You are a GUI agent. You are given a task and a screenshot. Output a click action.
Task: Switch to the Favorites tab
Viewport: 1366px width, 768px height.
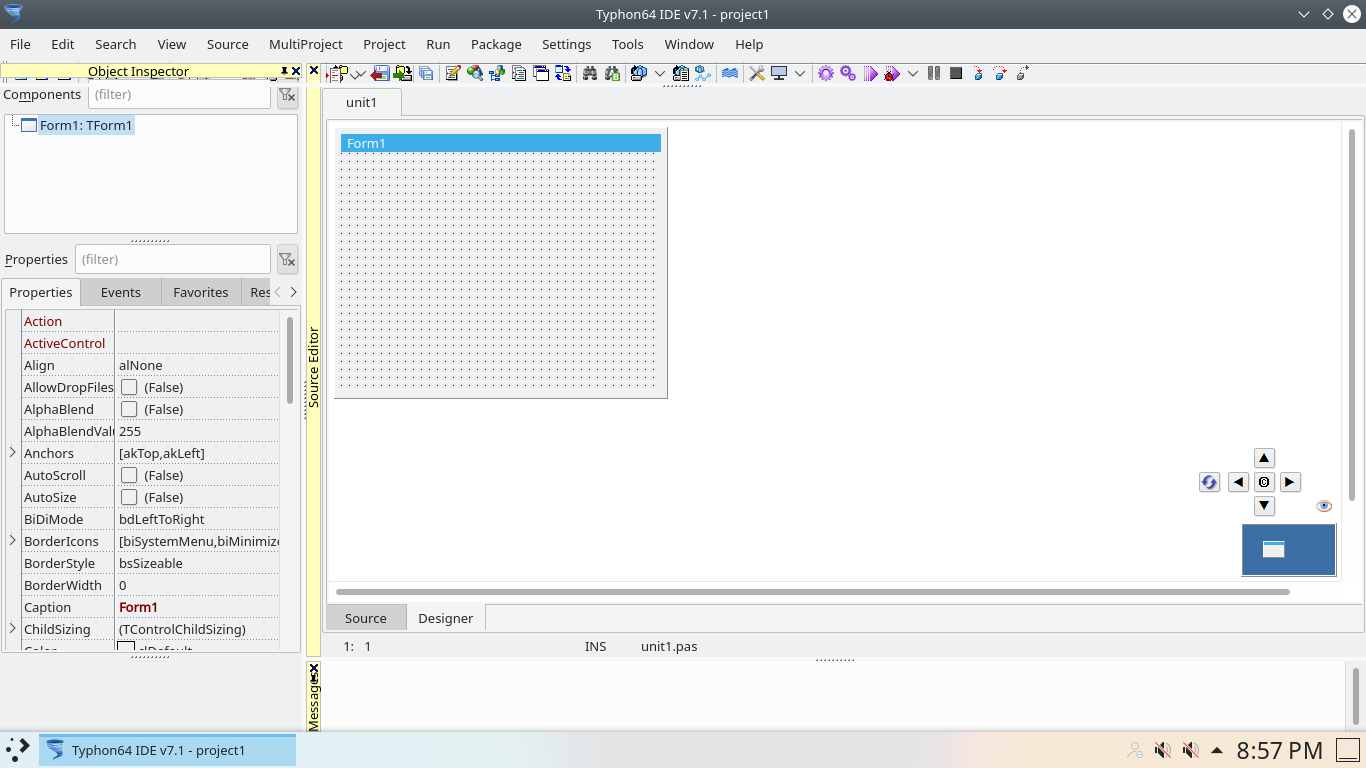(x=200, y=292)
